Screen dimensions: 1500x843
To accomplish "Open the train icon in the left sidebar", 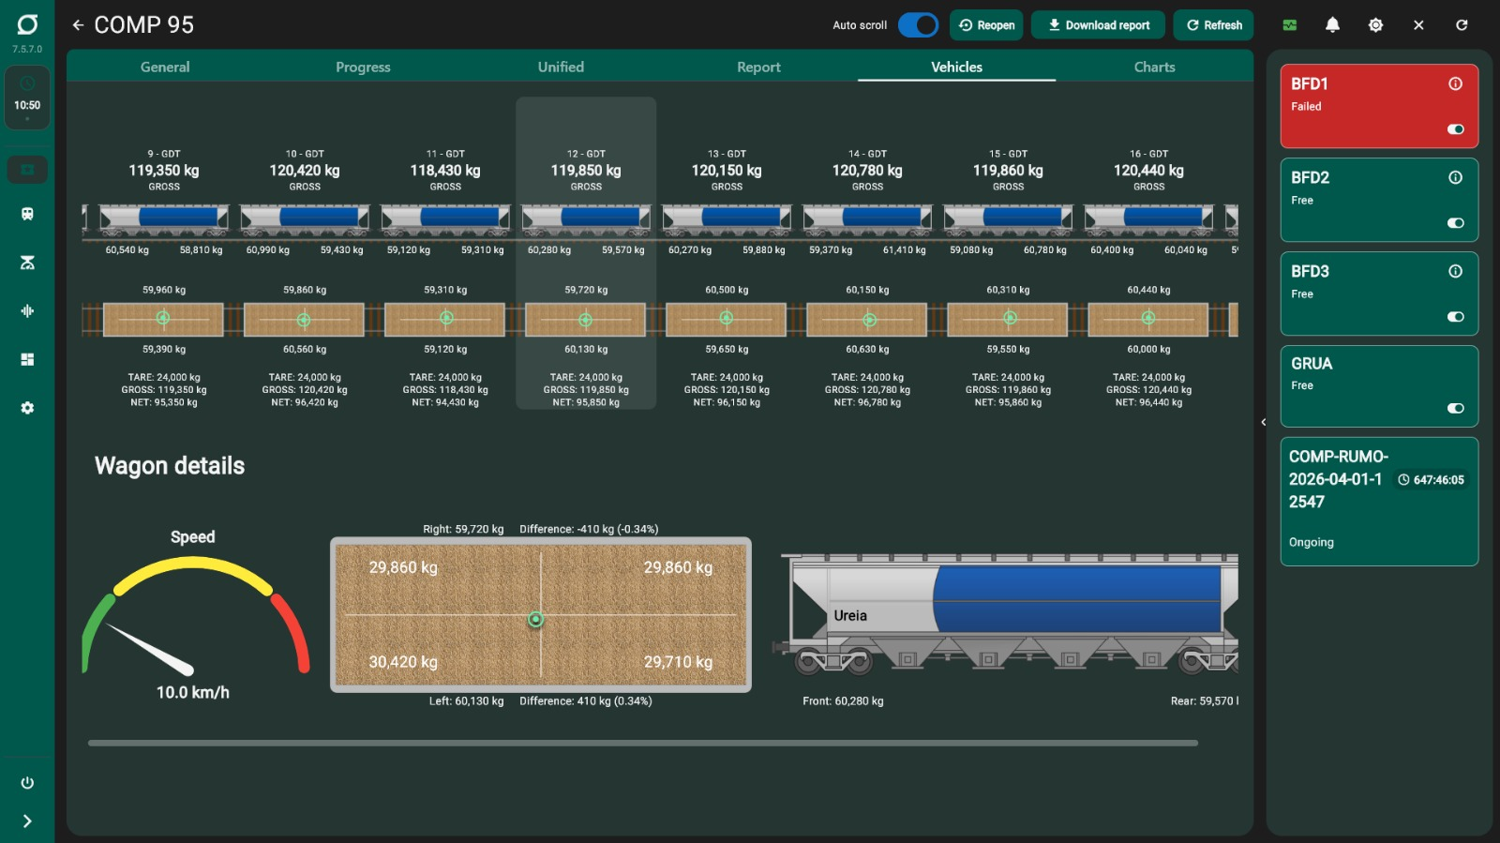I will coord(27,214).
